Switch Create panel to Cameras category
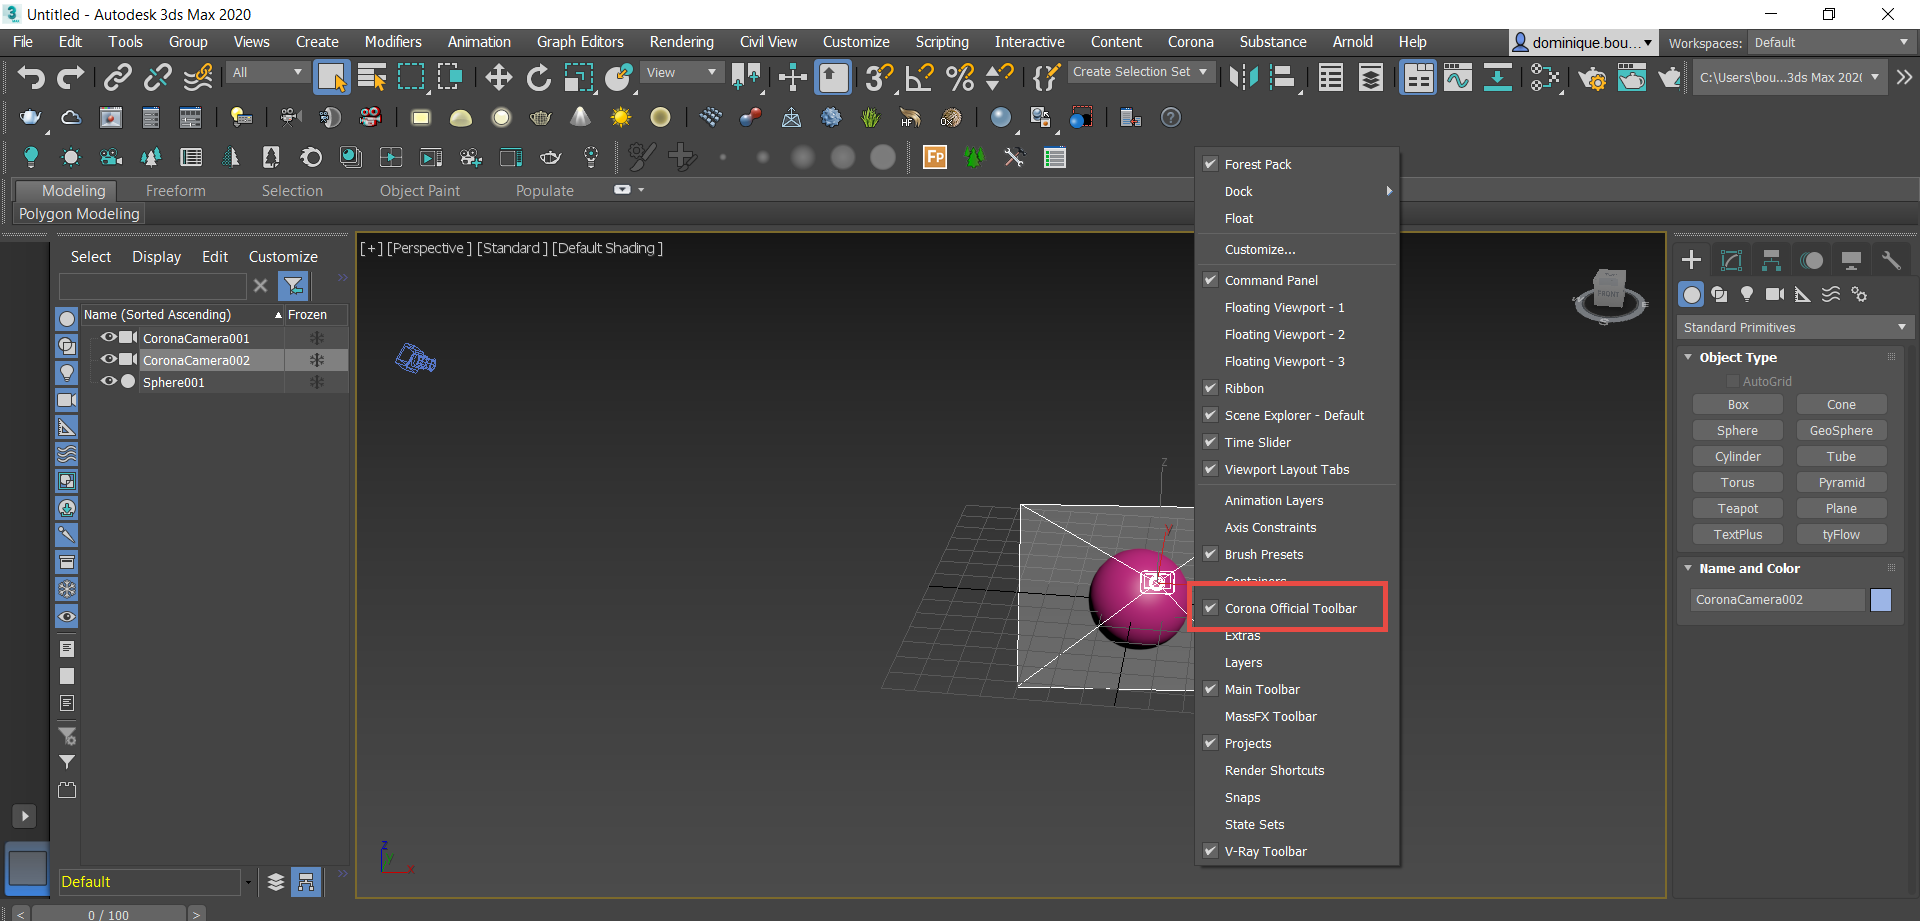The width and height of the screenshot is (1920, 921). [1775, 294]
